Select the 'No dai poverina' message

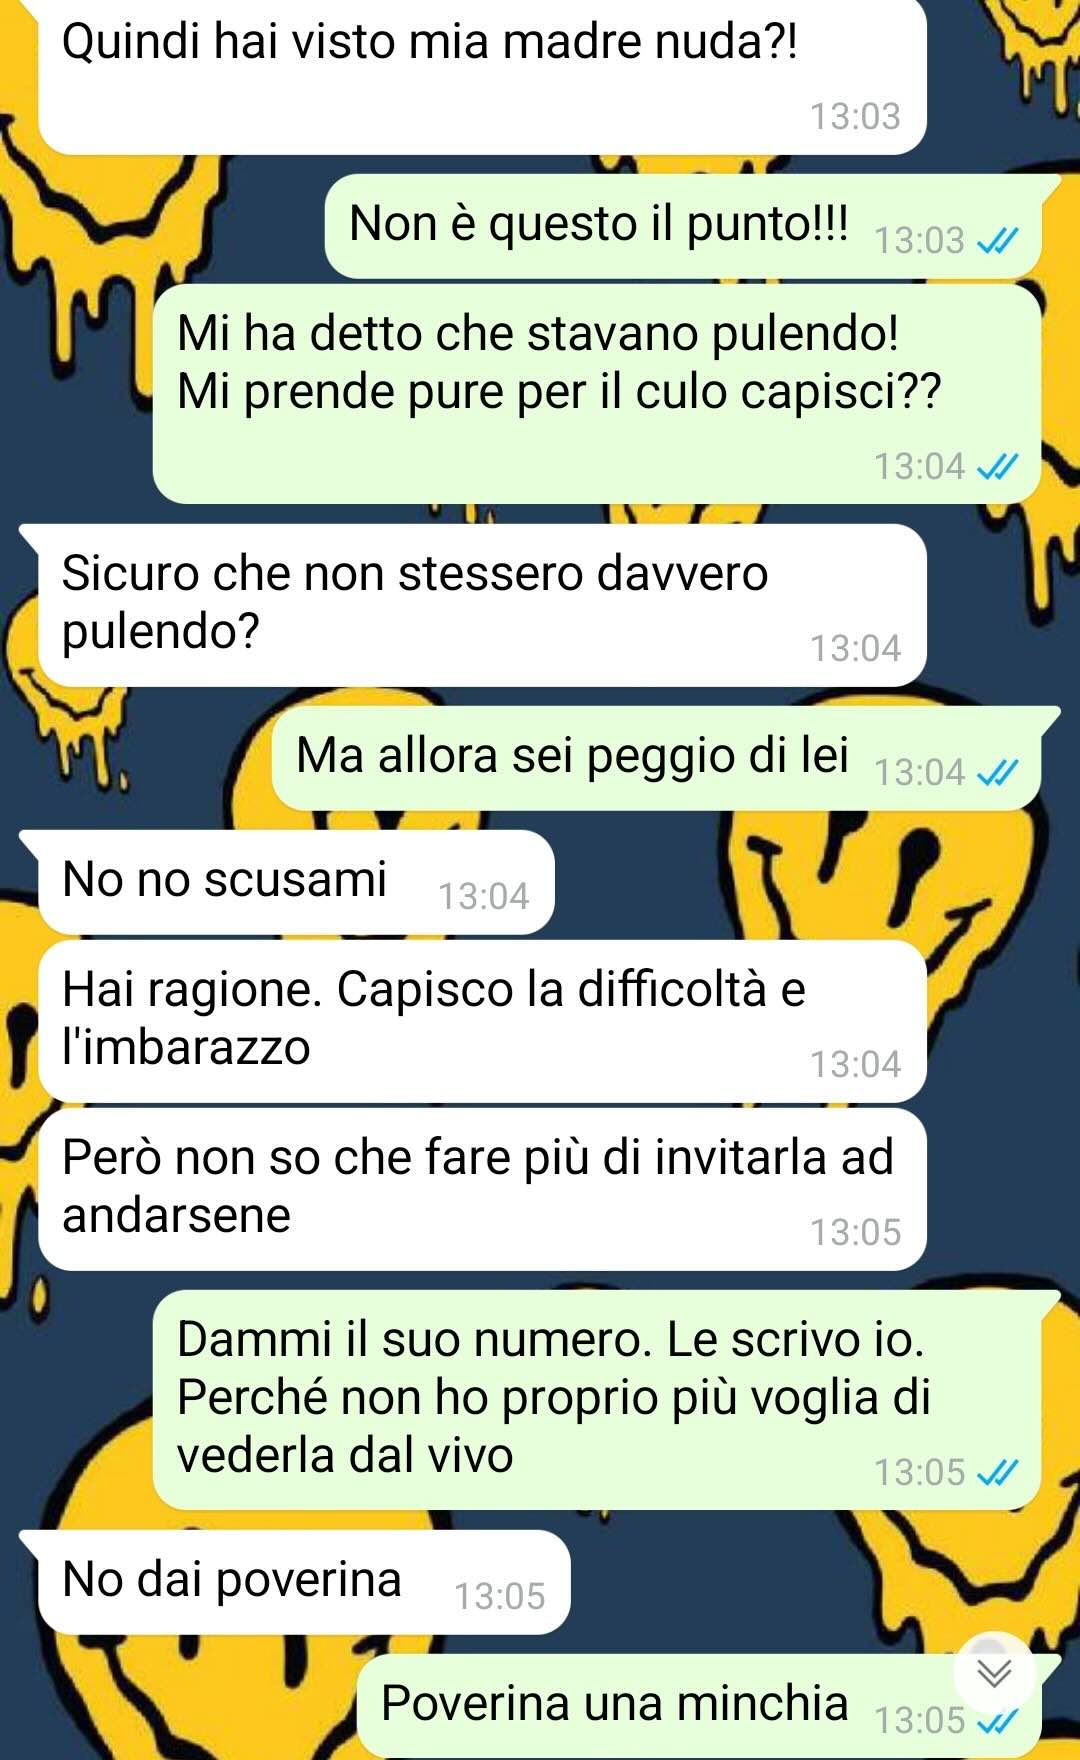coord(304,1582)
